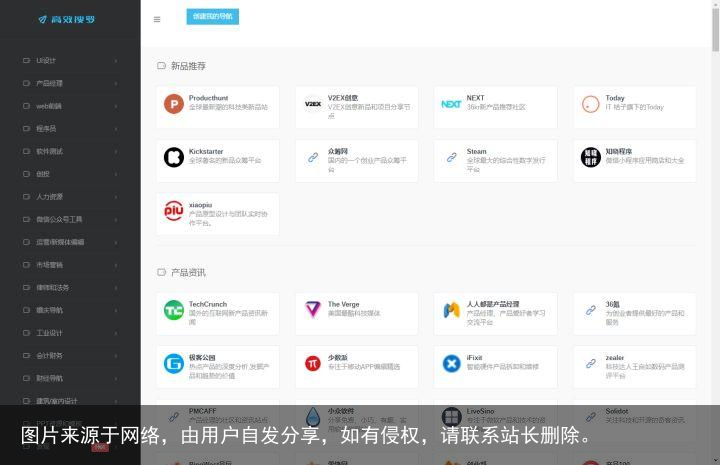Click the 高效搜罗 site logo

click(x=67, y=19)
